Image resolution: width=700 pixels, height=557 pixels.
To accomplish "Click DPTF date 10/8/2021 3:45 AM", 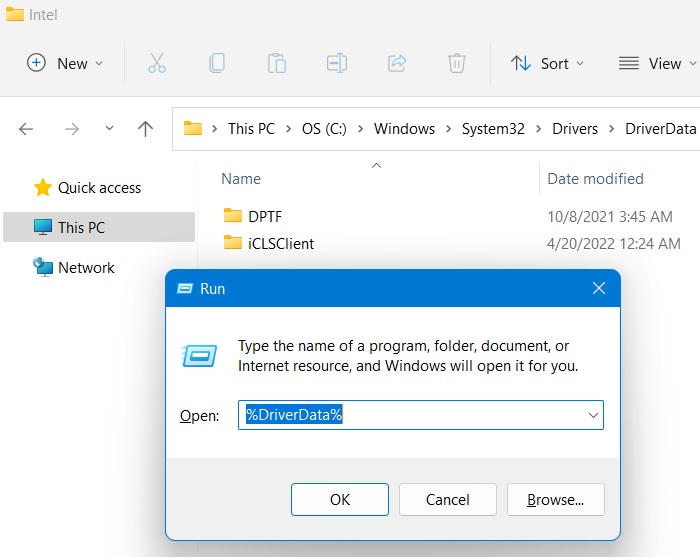I will tap(610, 216).
